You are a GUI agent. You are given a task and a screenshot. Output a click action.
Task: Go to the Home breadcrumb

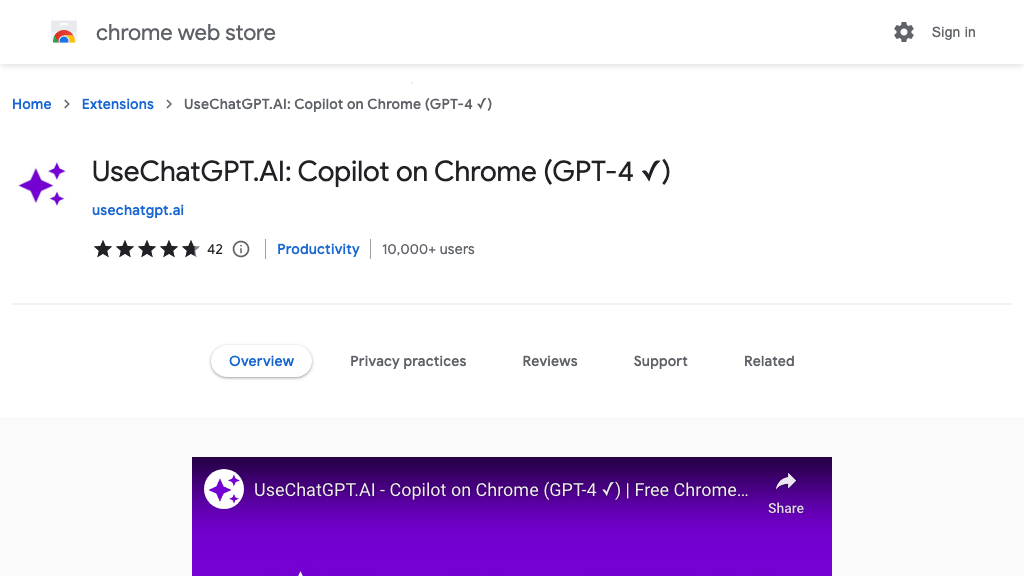[x=32, y=104]
